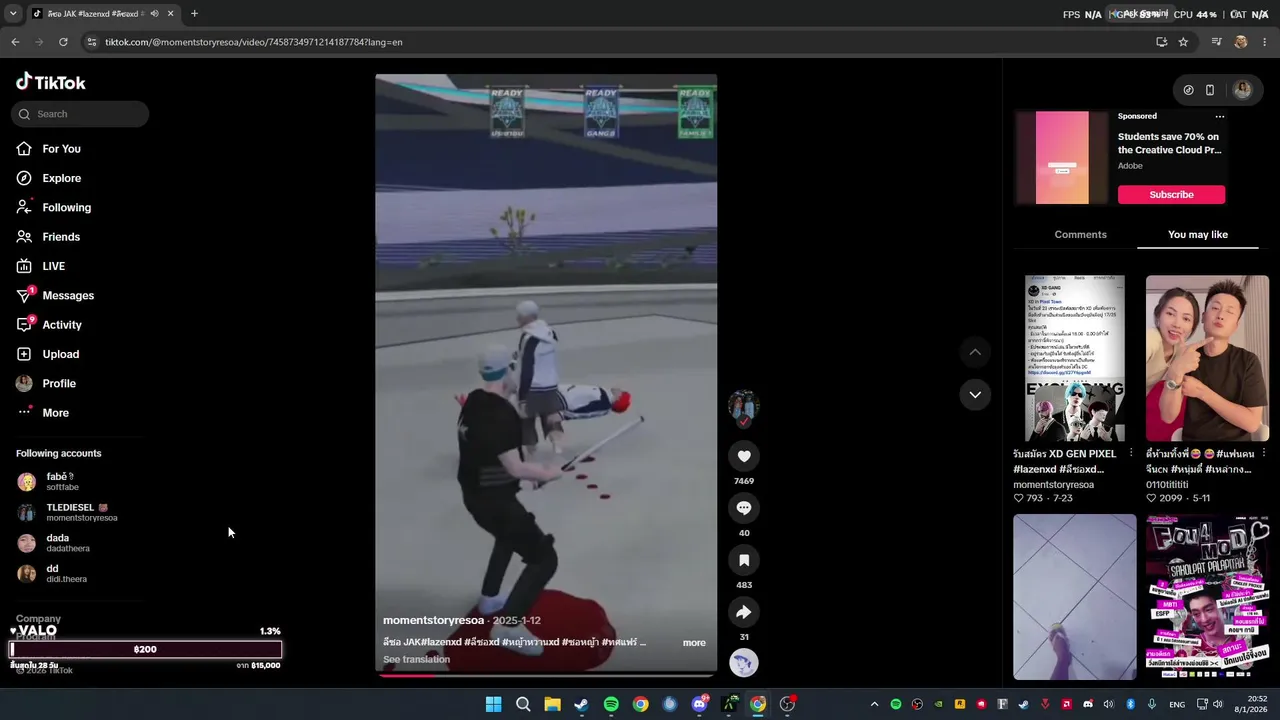1280x720 pixels.
Task: Open Steam from the taskbar
Action: pos(581,704)
